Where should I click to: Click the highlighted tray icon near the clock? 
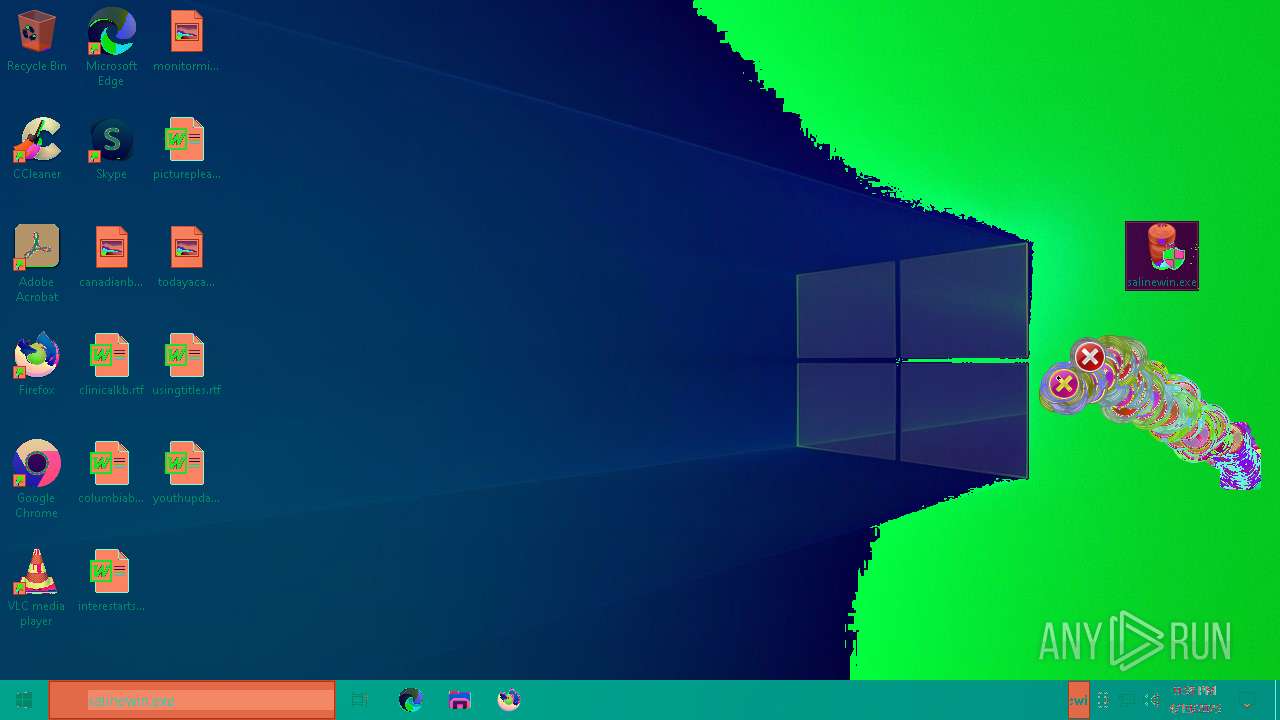1078,700
